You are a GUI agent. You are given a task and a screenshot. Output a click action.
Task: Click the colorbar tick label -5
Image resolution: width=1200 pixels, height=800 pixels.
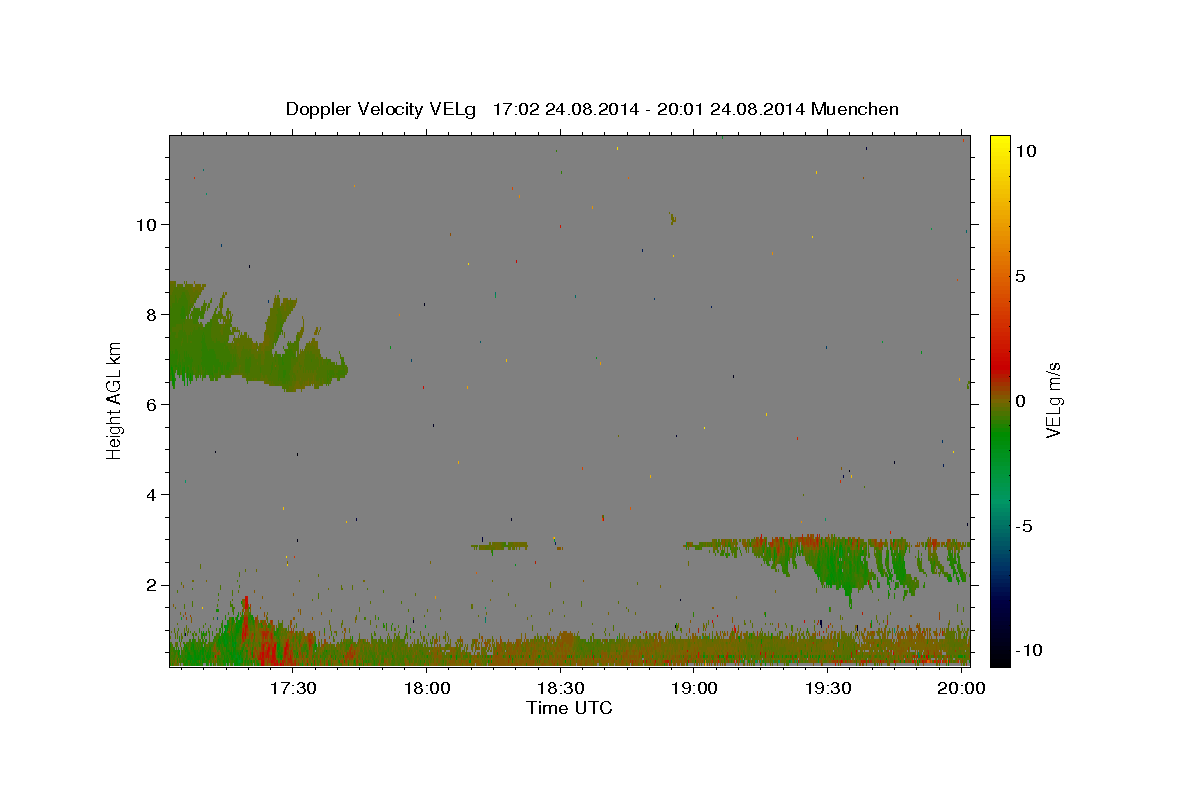[x=1024, y=526]
